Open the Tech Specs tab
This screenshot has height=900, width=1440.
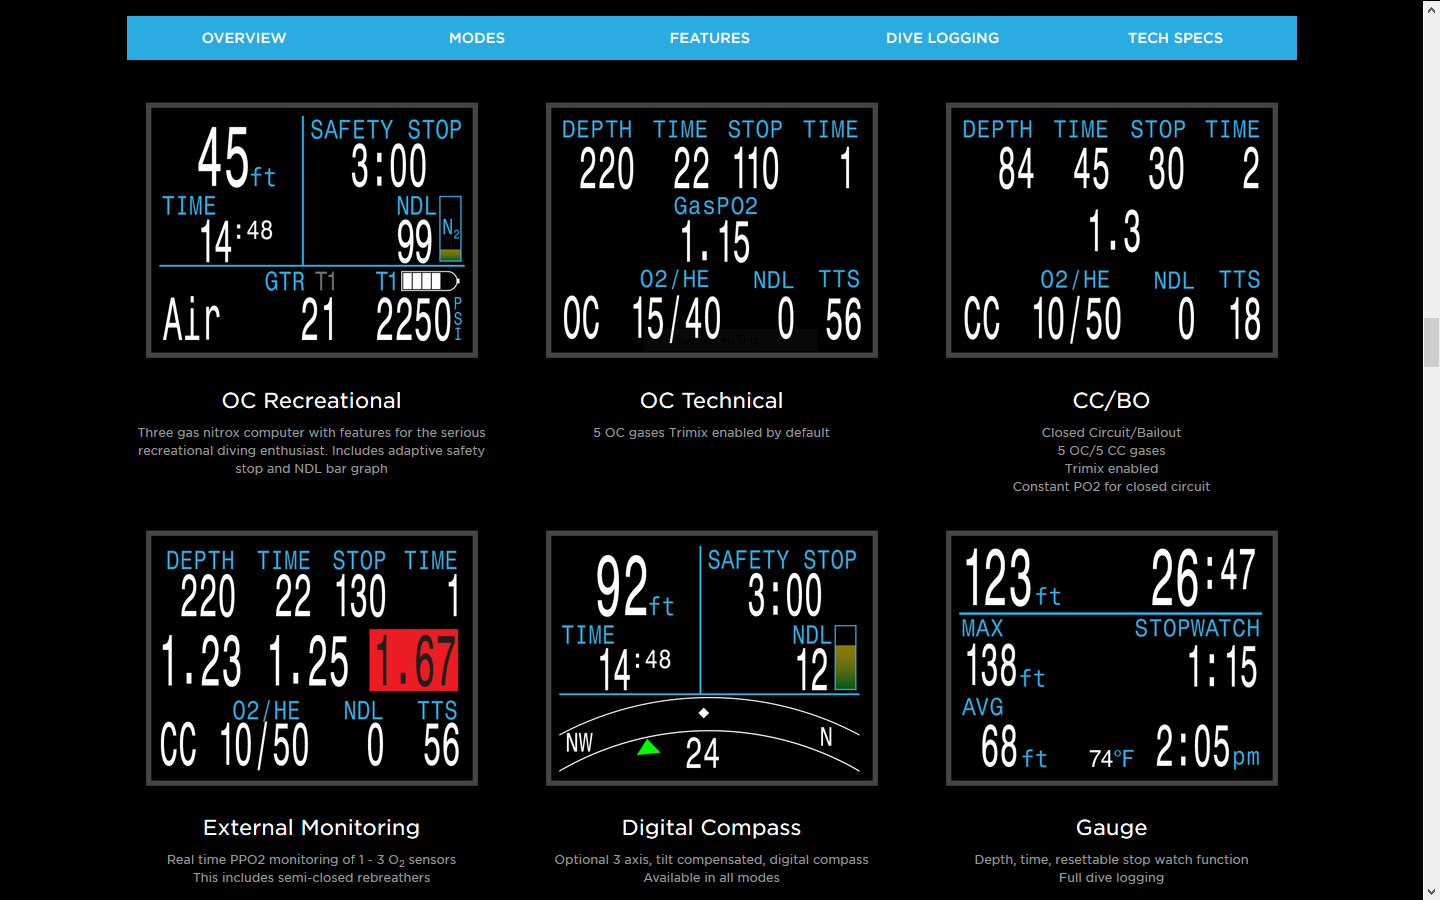point(1175,38)
